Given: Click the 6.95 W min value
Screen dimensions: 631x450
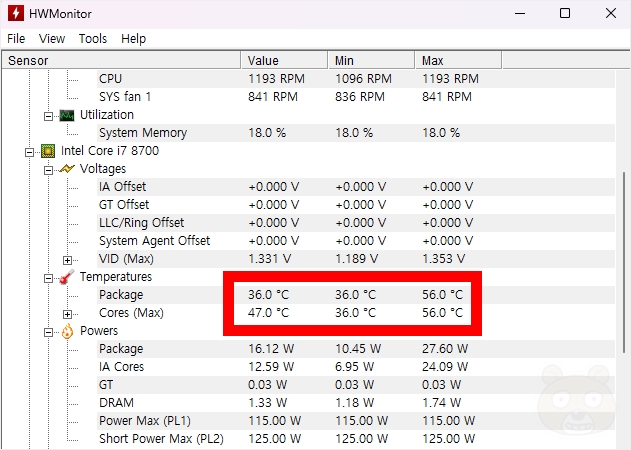Looking at the screenshot, I should [355, 367].
